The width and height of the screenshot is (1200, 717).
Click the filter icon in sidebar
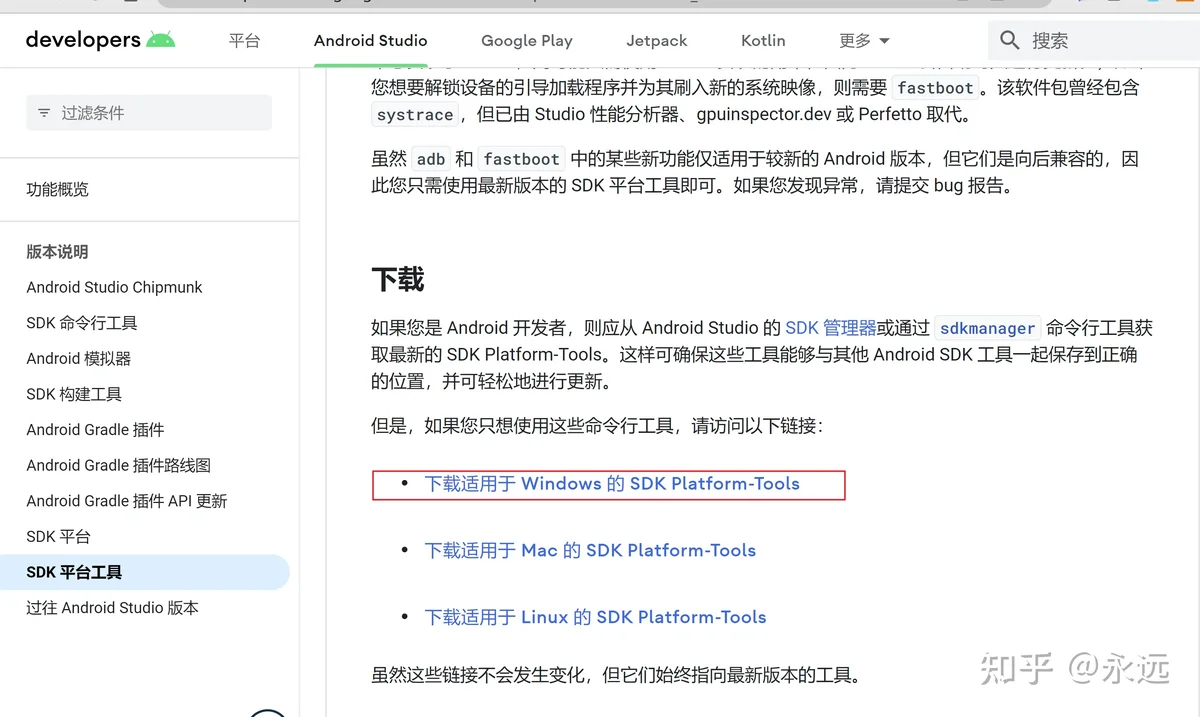(44, 113)
